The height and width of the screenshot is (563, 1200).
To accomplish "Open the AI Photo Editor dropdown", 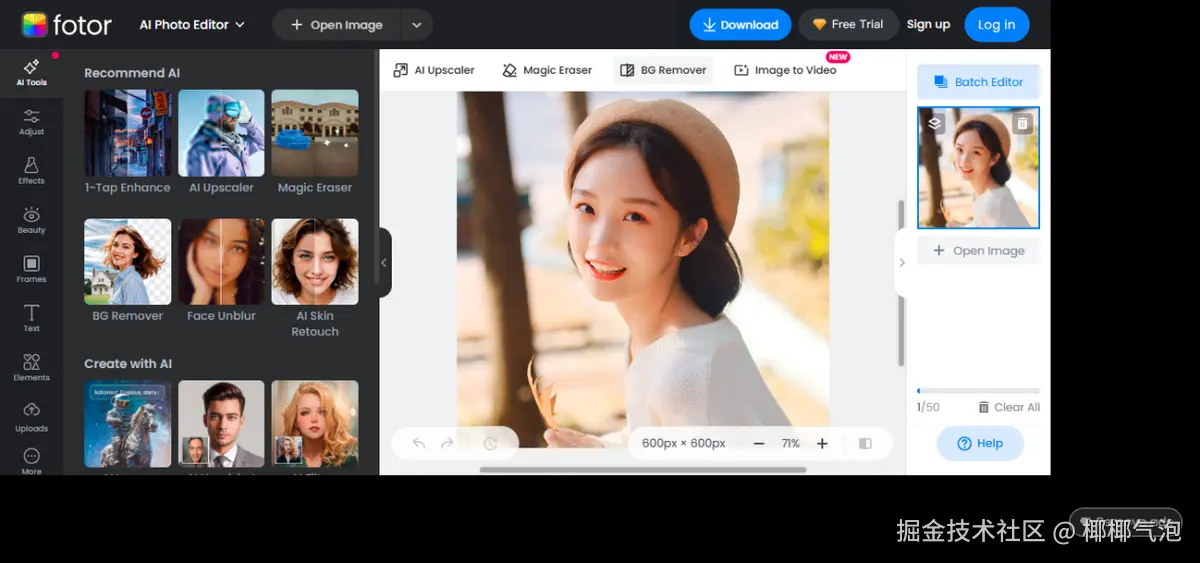I will 192,25.
